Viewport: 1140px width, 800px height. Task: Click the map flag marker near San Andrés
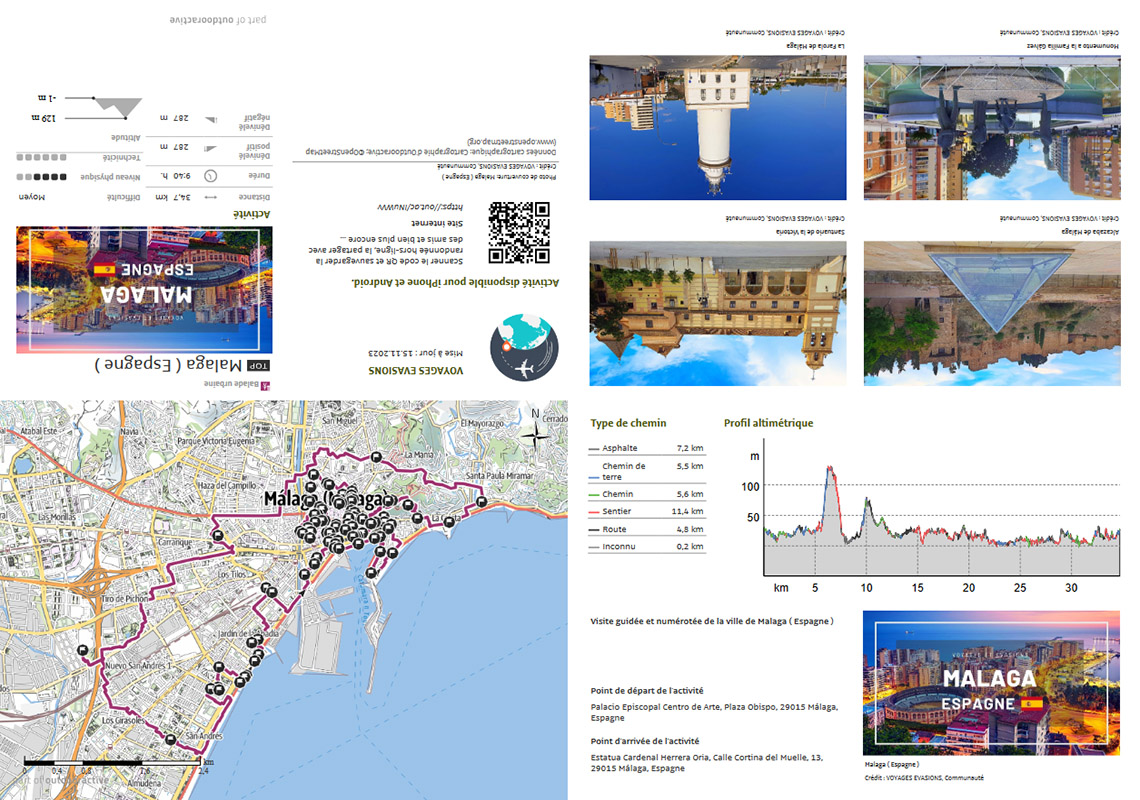click(x=170, y=740)
